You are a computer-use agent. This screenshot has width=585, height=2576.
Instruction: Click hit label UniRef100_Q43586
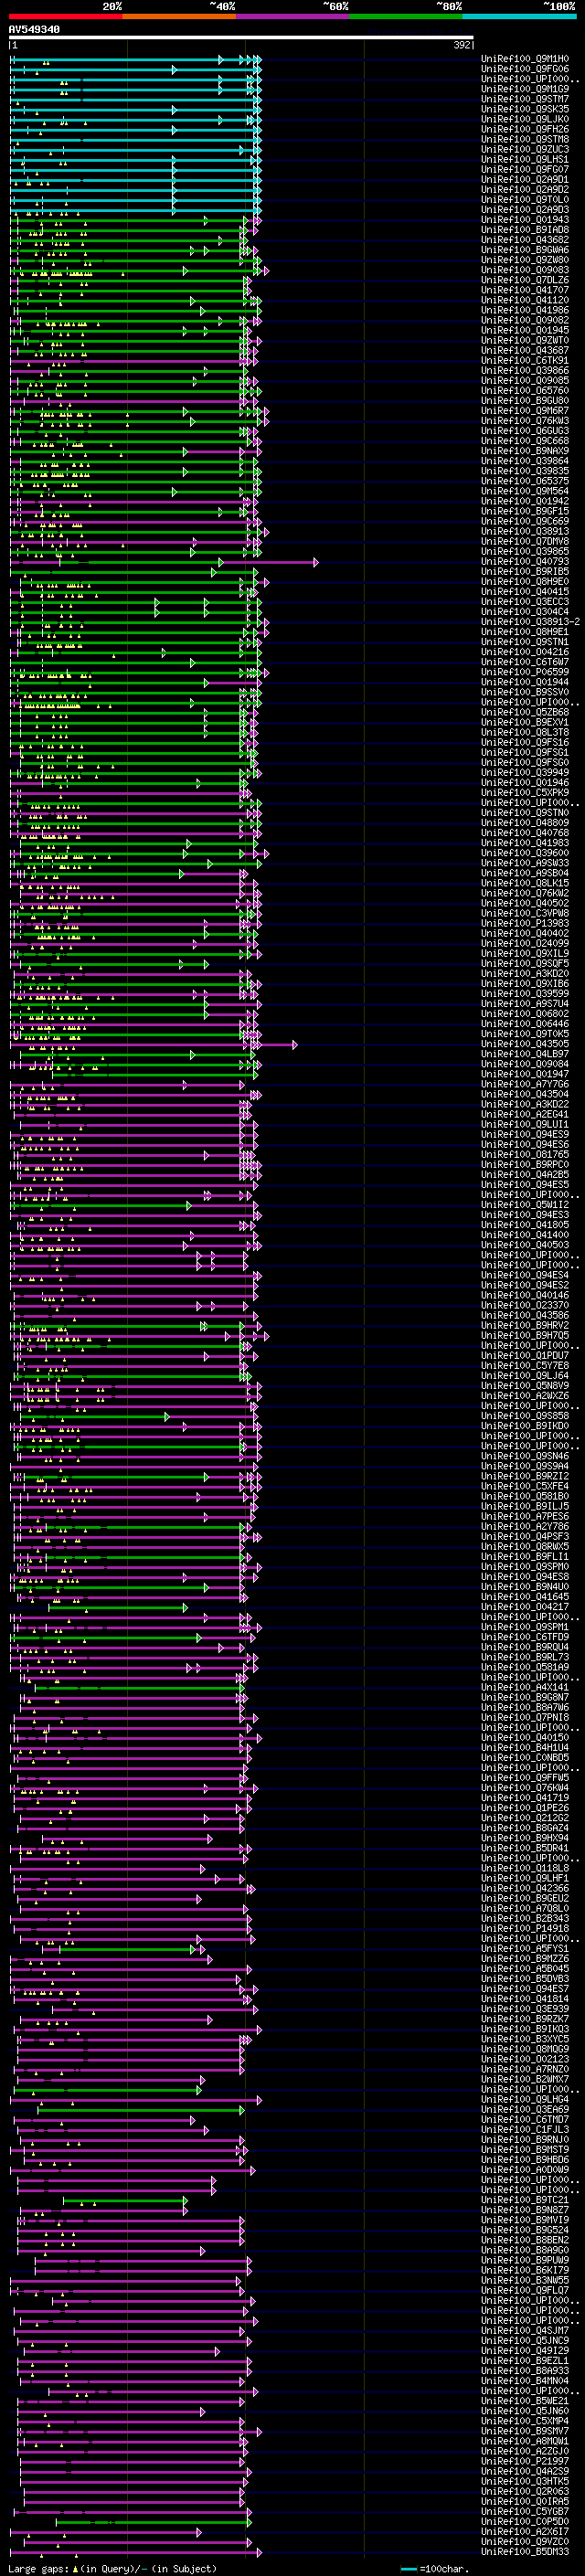(x=525, y=1315)
